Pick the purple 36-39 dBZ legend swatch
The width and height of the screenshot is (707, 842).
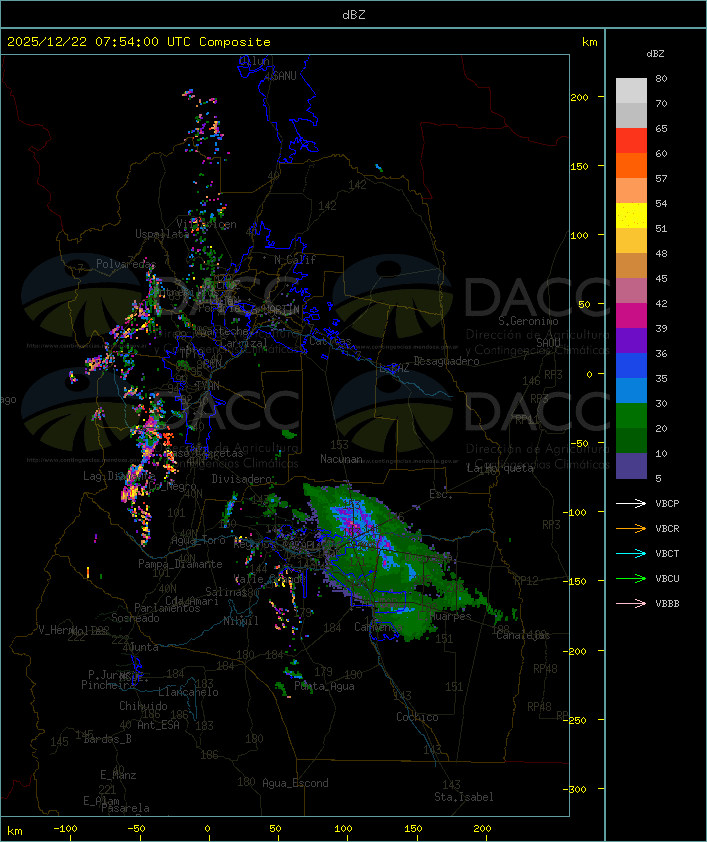[631, 341]
